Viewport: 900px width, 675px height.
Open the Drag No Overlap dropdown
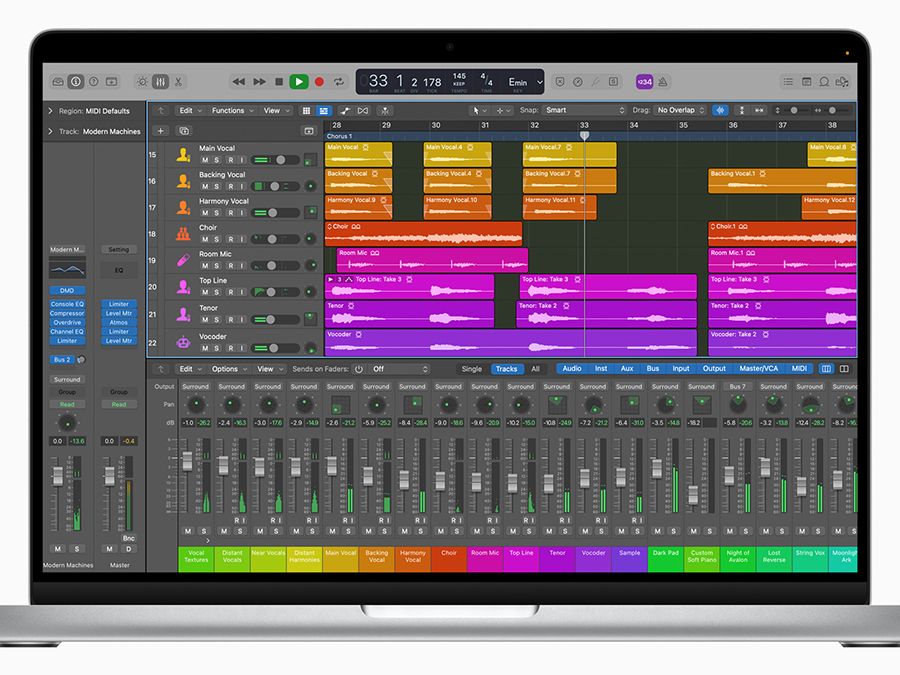(x=680, y=110)
